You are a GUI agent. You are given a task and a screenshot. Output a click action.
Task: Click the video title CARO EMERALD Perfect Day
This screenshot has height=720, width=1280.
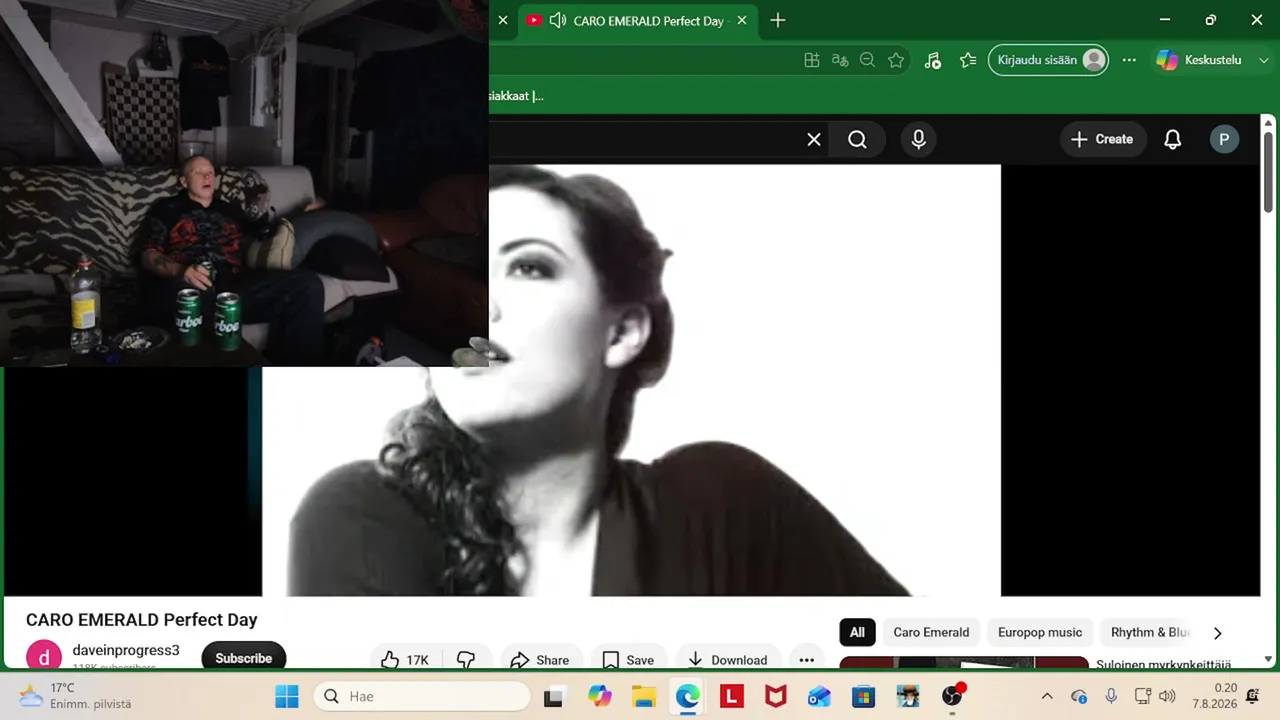click(x=142, y=620)
